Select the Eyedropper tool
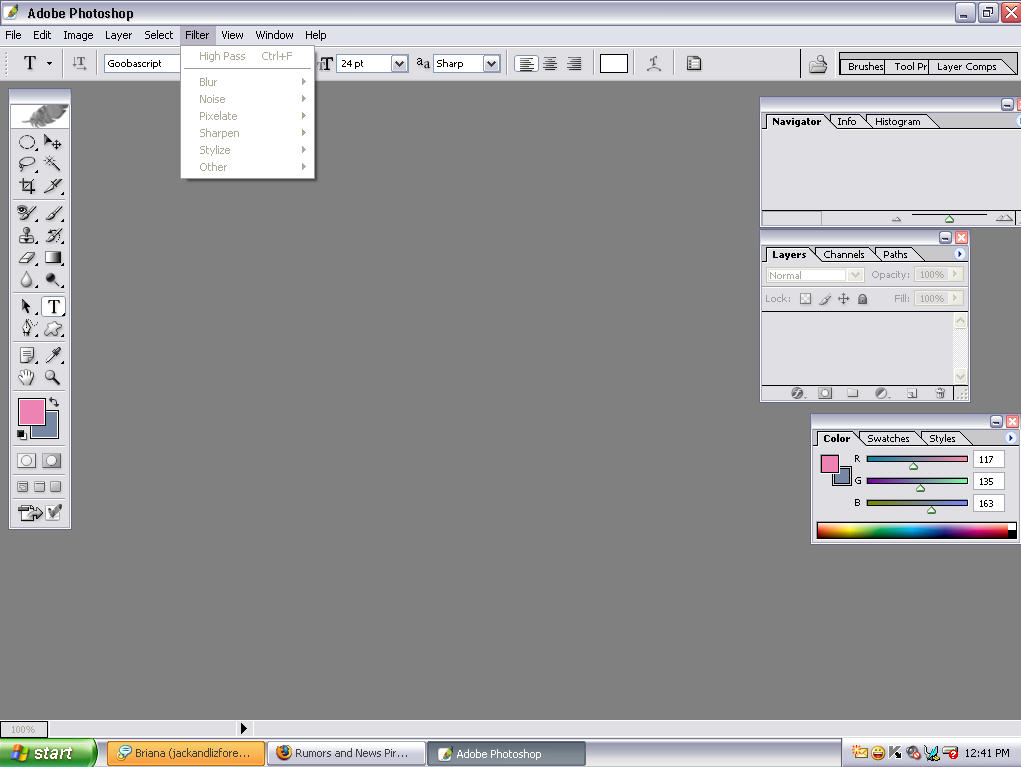Screen dimensions: 1021x767 [x=53, y=355]
